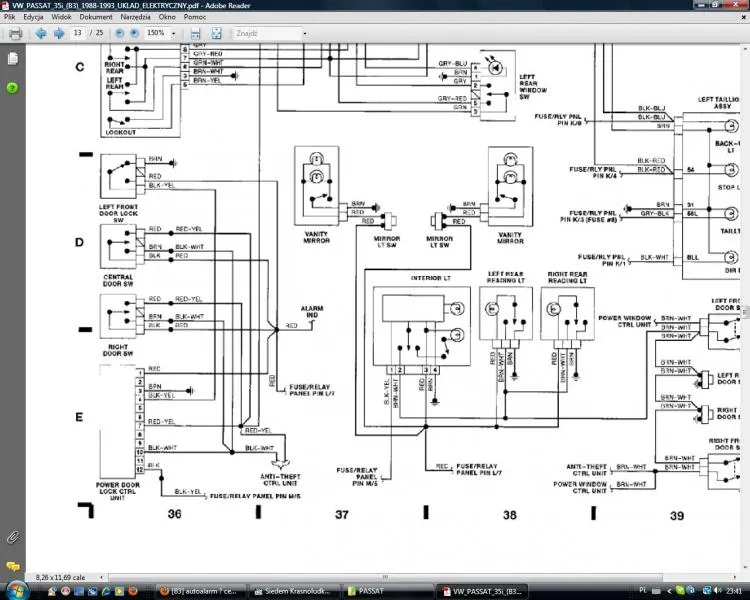Open the Plik menu
The image size is (750, 600).
pyautogui.click(x=10, y=18)
